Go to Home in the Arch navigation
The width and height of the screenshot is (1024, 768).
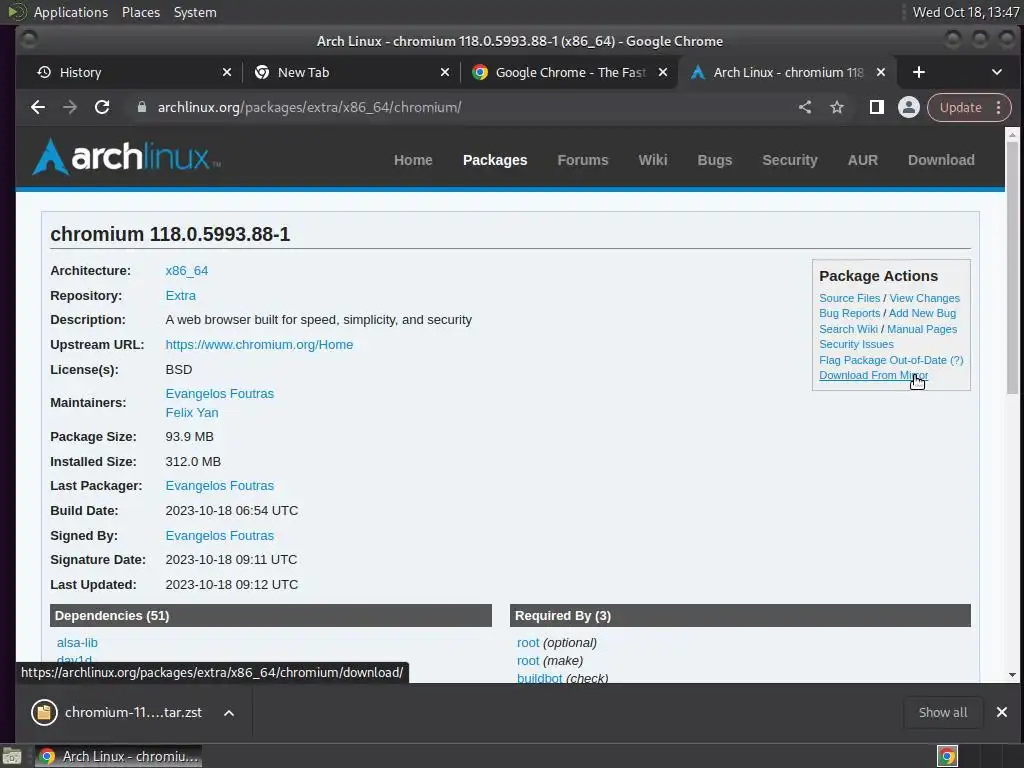(x=413, y=160)
